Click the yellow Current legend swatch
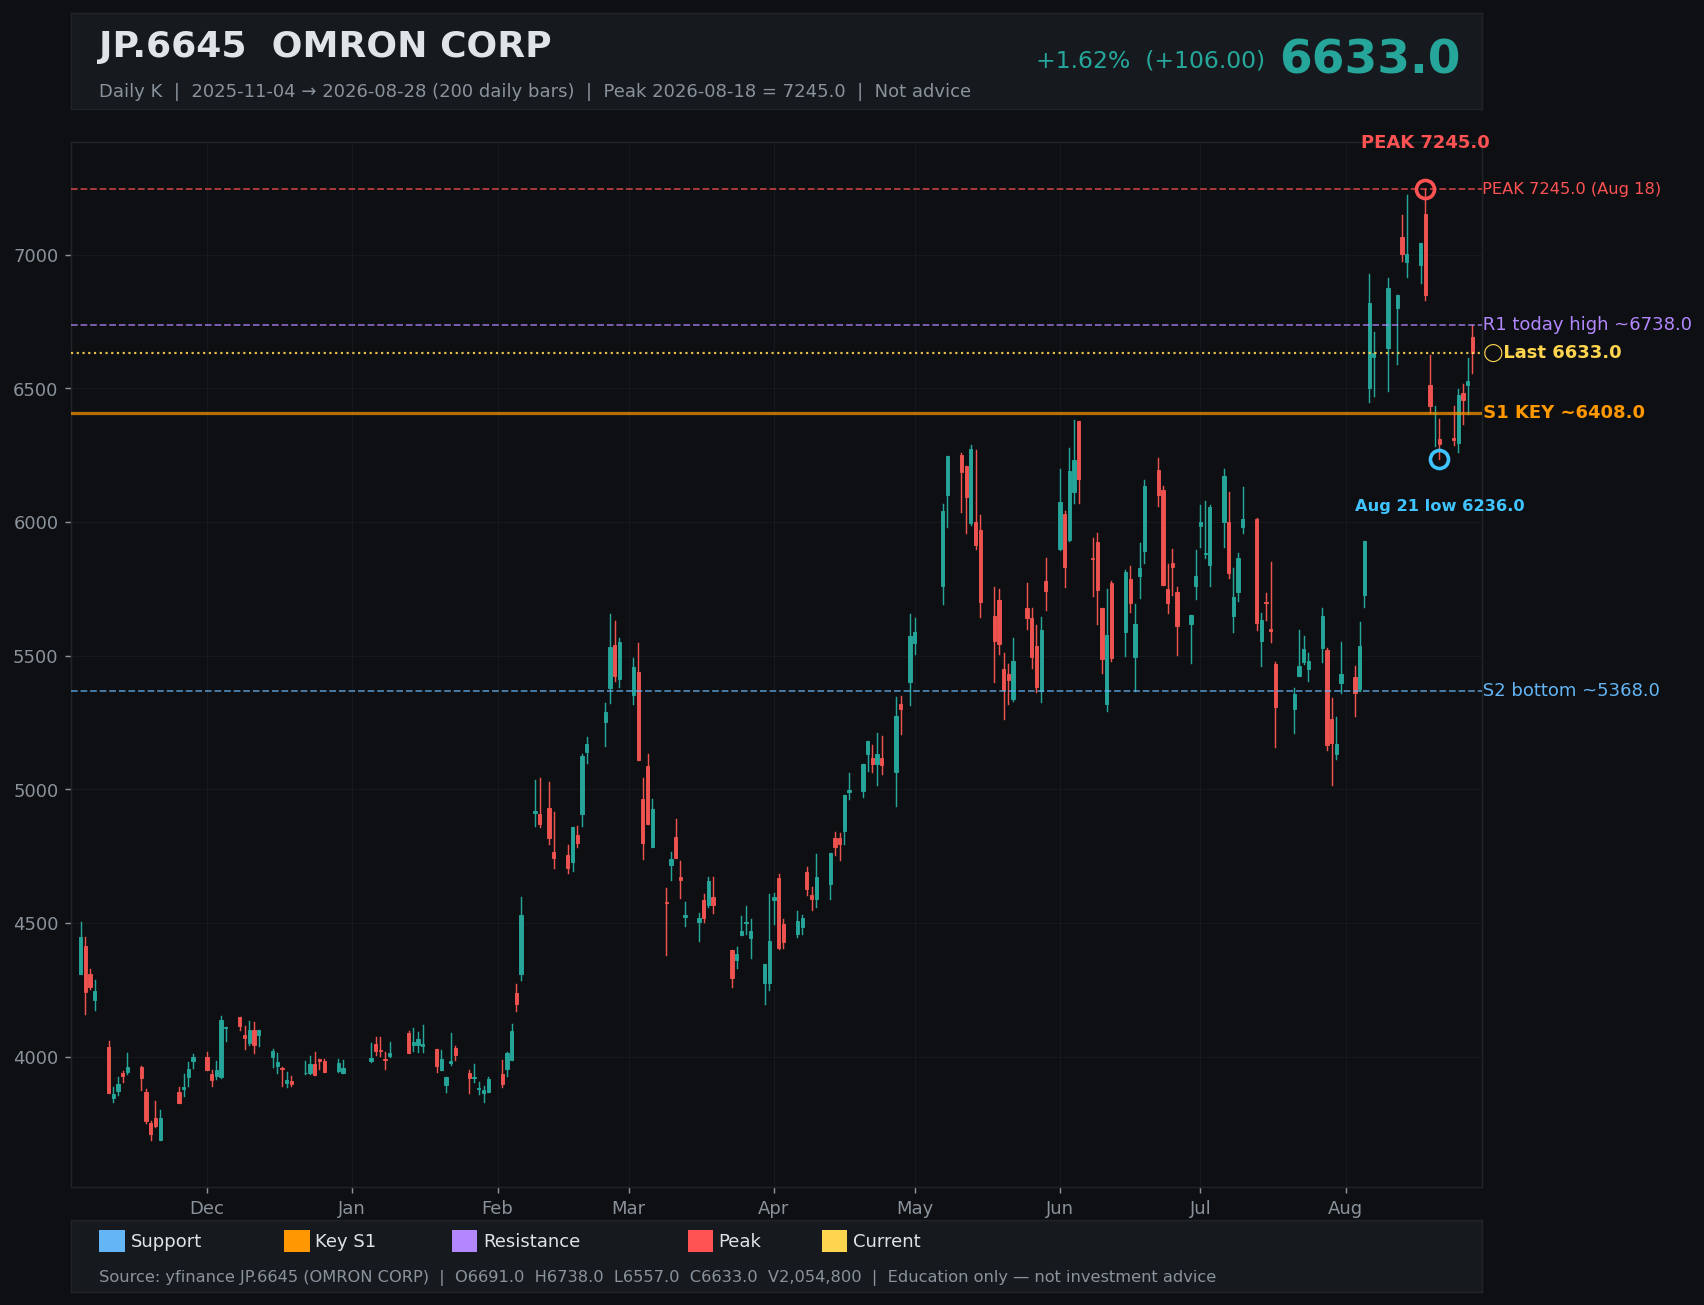The image size is (1704, 1305). tap(835, 1241)
